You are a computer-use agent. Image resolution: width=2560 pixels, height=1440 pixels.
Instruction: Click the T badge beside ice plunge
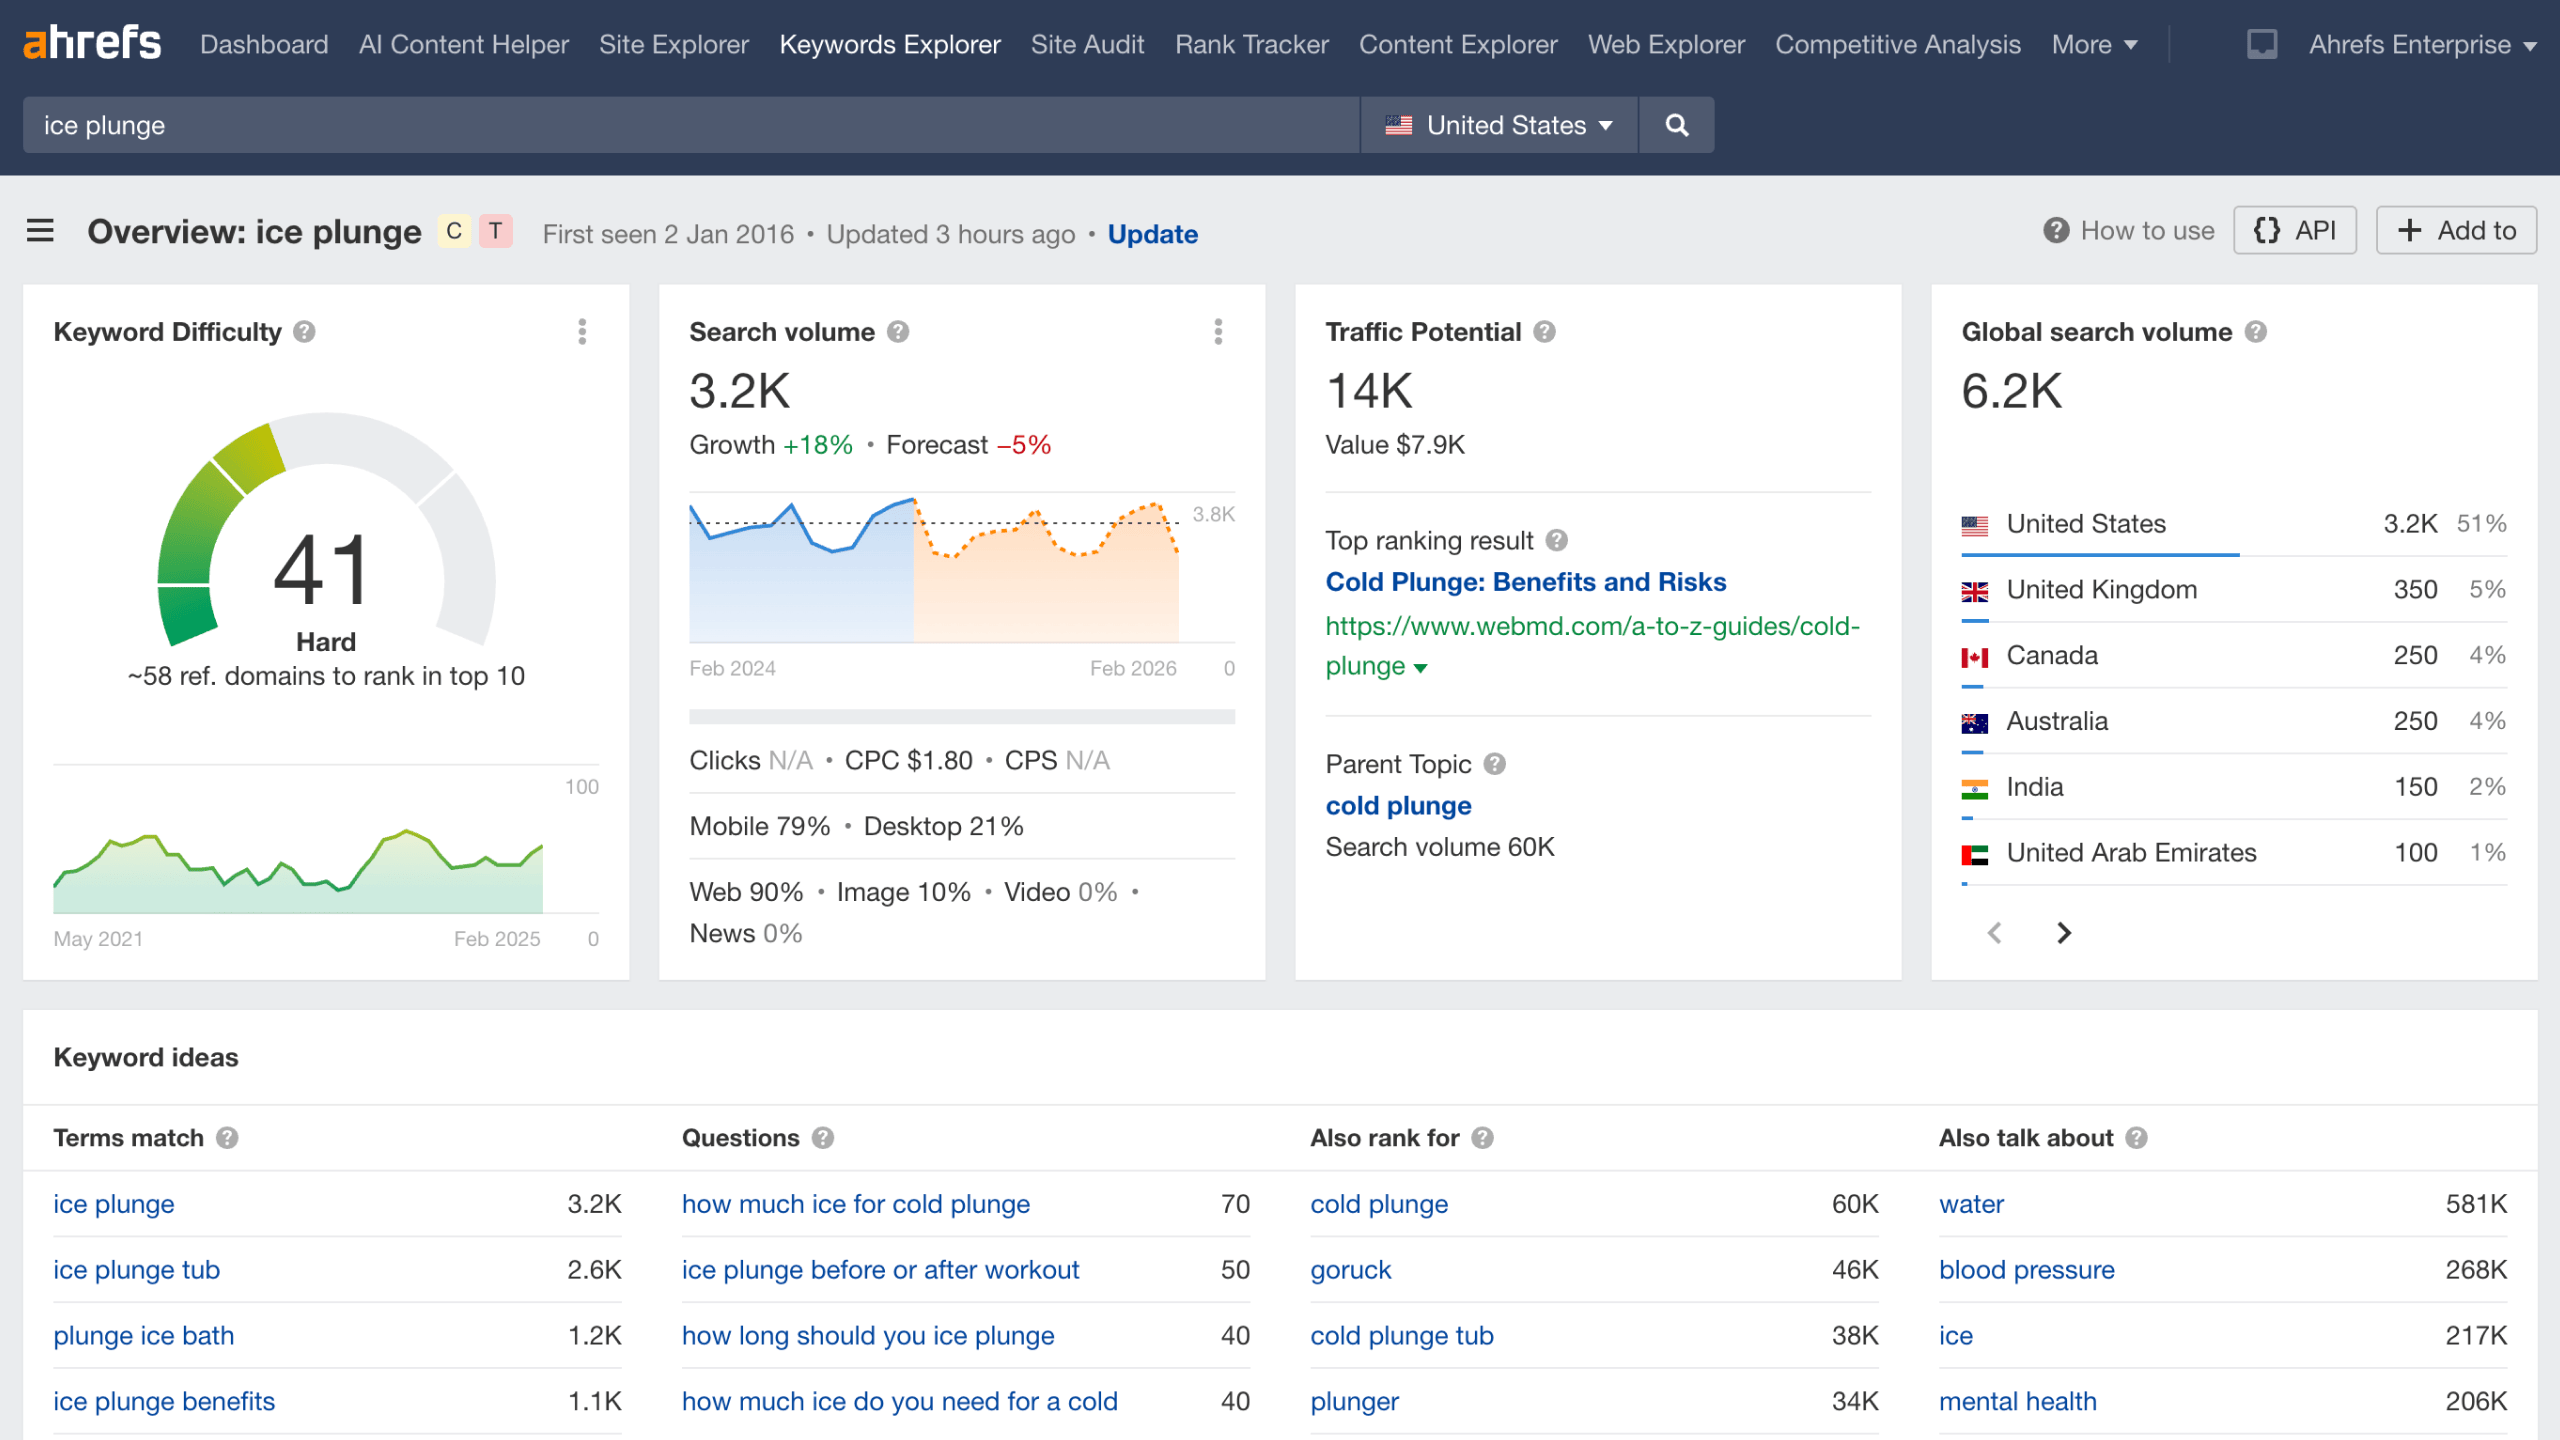[494, 230]
